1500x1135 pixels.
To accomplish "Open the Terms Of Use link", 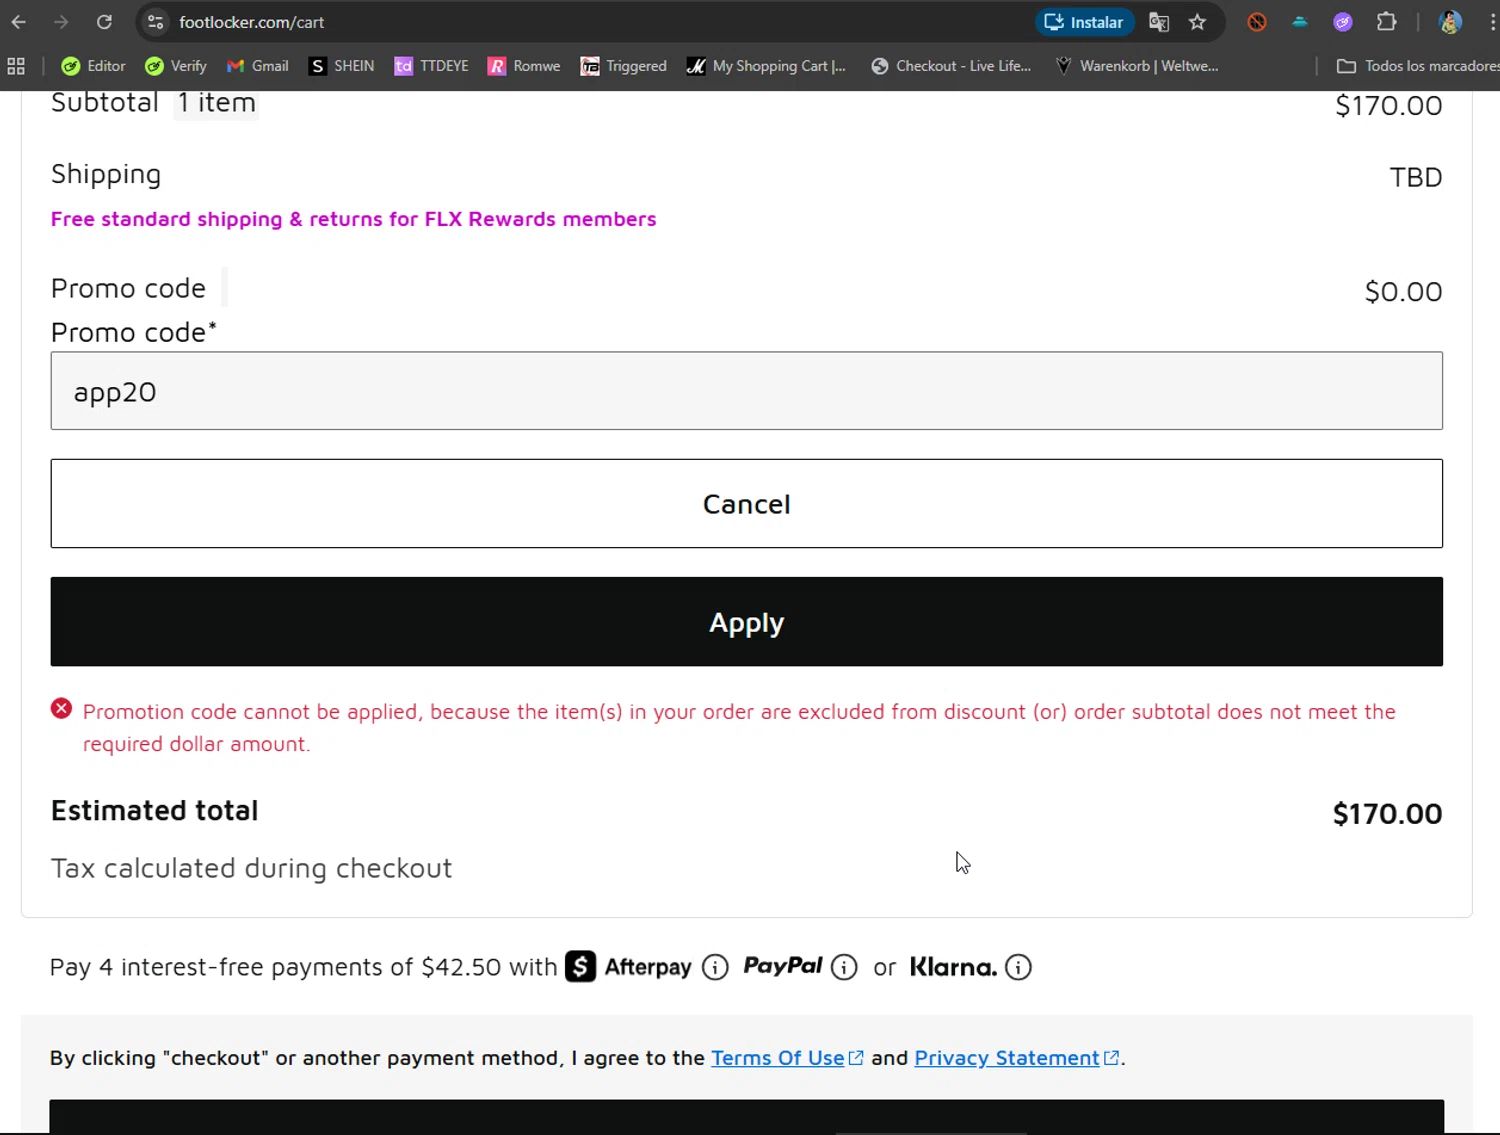I will 786,1058.
